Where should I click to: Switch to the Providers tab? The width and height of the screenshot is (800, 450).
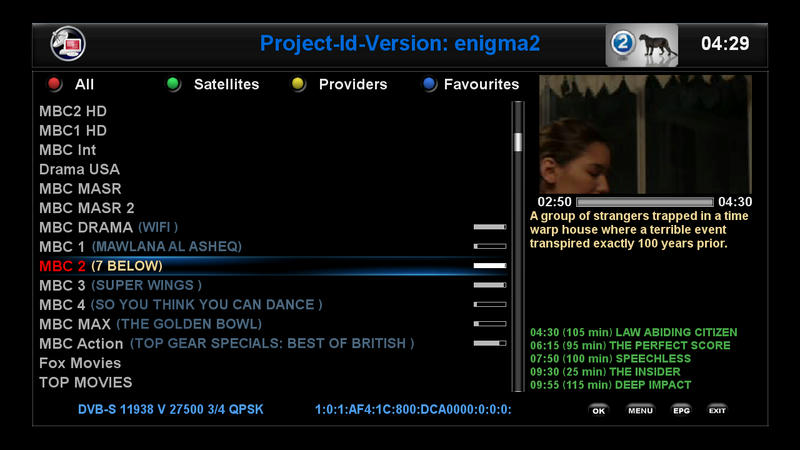(x=353, y=84)
